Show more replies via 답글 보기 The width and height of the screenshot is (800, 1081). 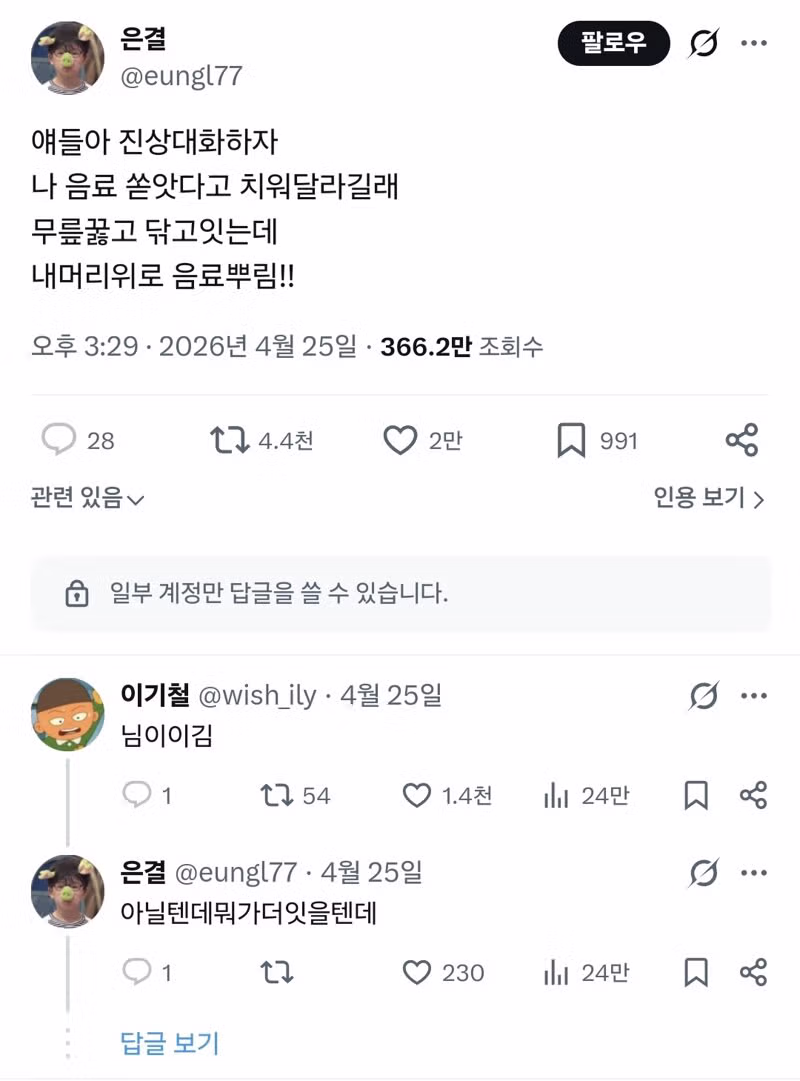[169, 1043]
